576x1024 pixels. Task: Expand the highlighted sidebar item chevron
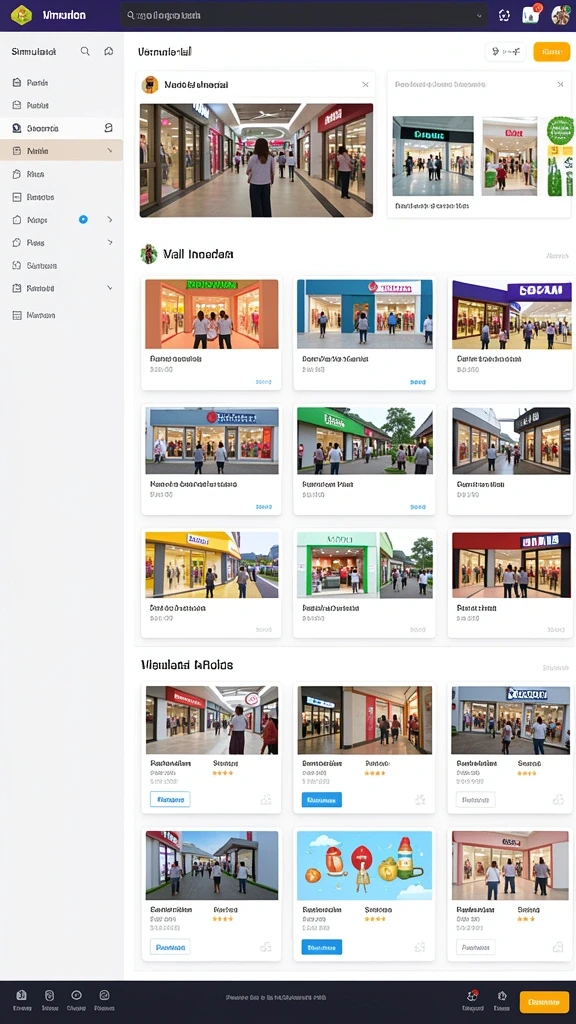pyautogui.click(x=109, y=151)
